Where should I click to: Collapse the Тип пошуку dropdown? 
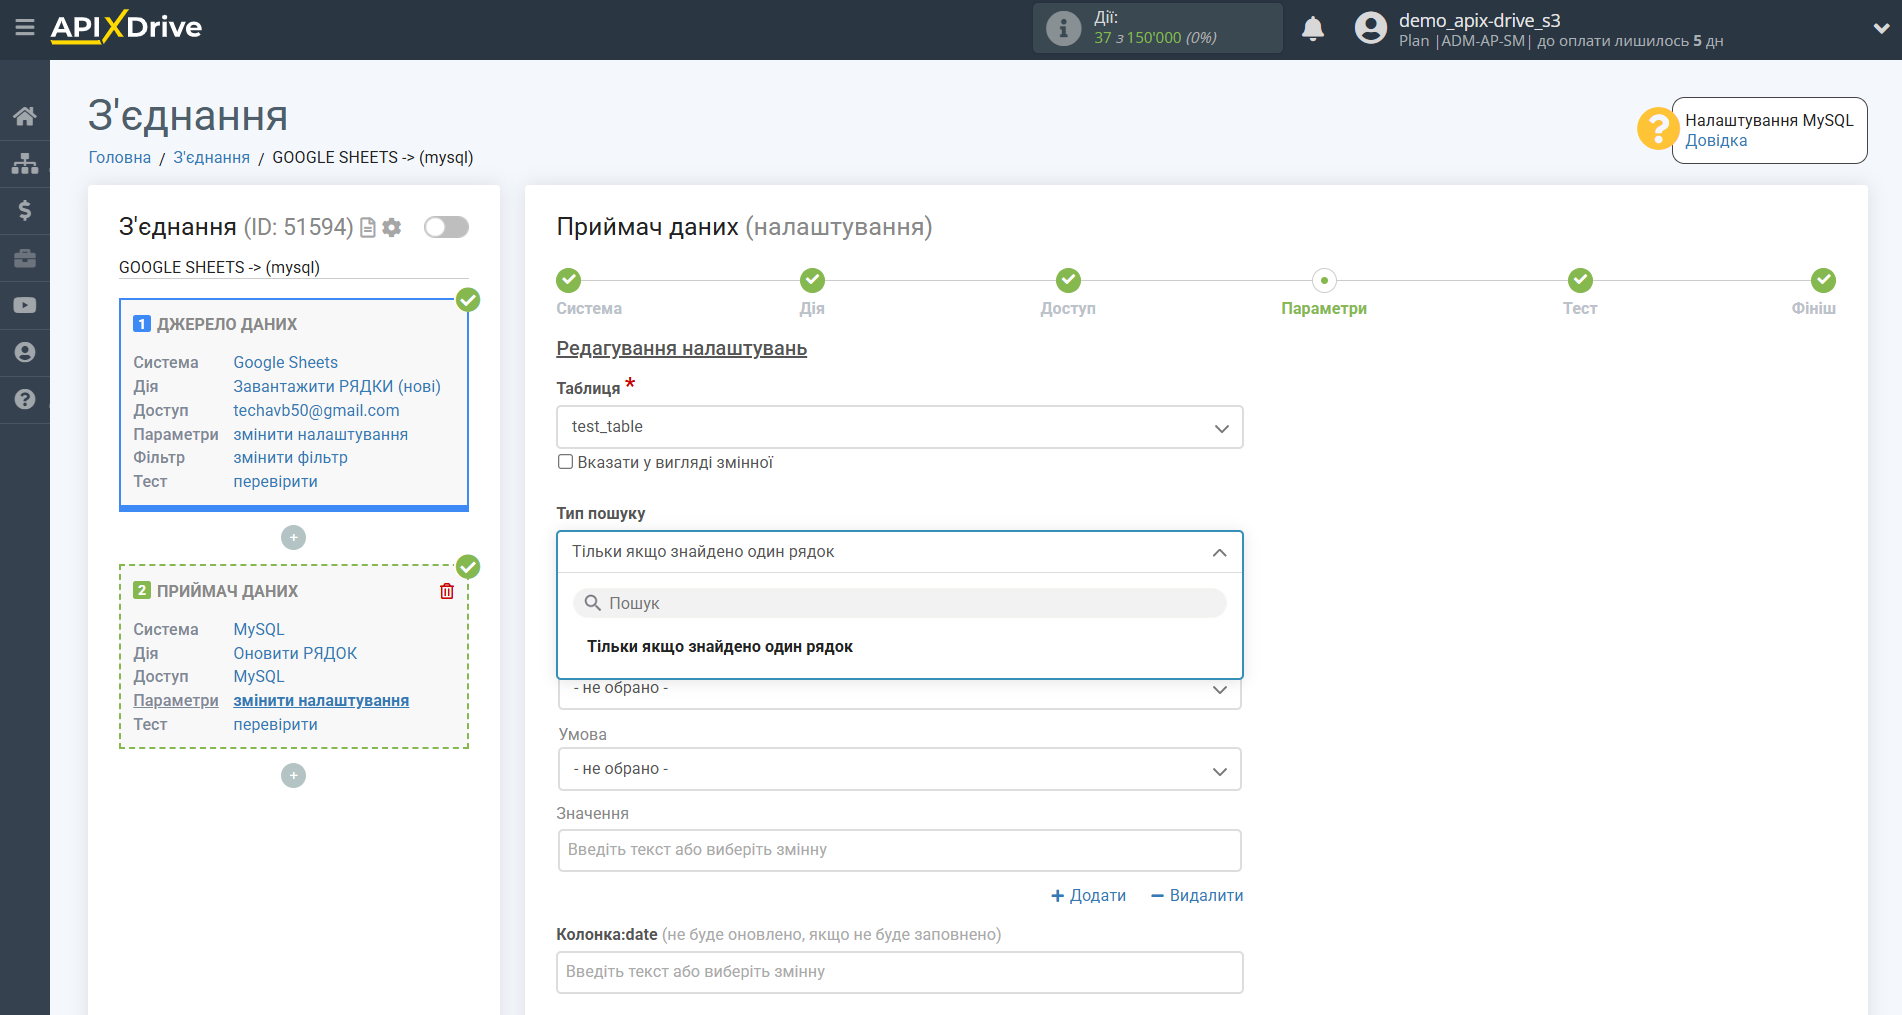pos(900,552)
